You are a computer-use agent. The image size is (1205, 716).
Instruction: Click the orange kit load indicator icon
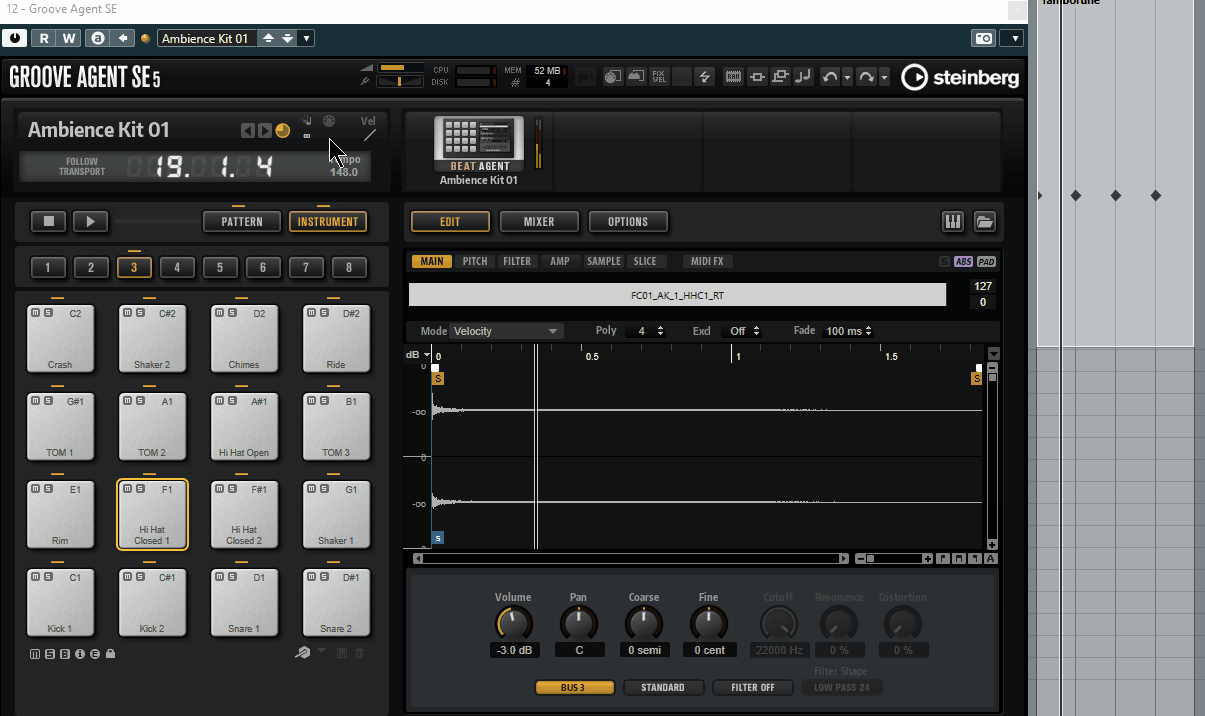282,130
